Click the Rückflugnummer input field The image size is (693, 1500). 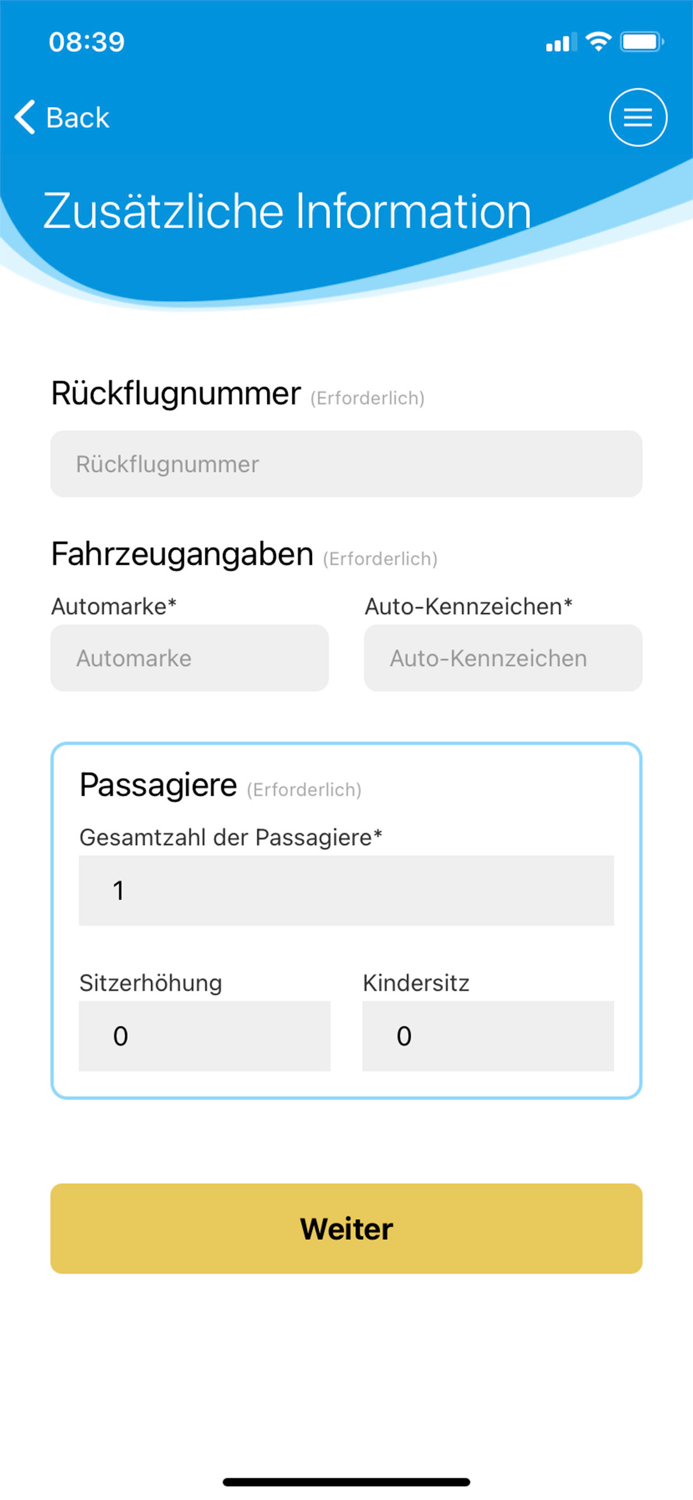click(x=346, y=463)
